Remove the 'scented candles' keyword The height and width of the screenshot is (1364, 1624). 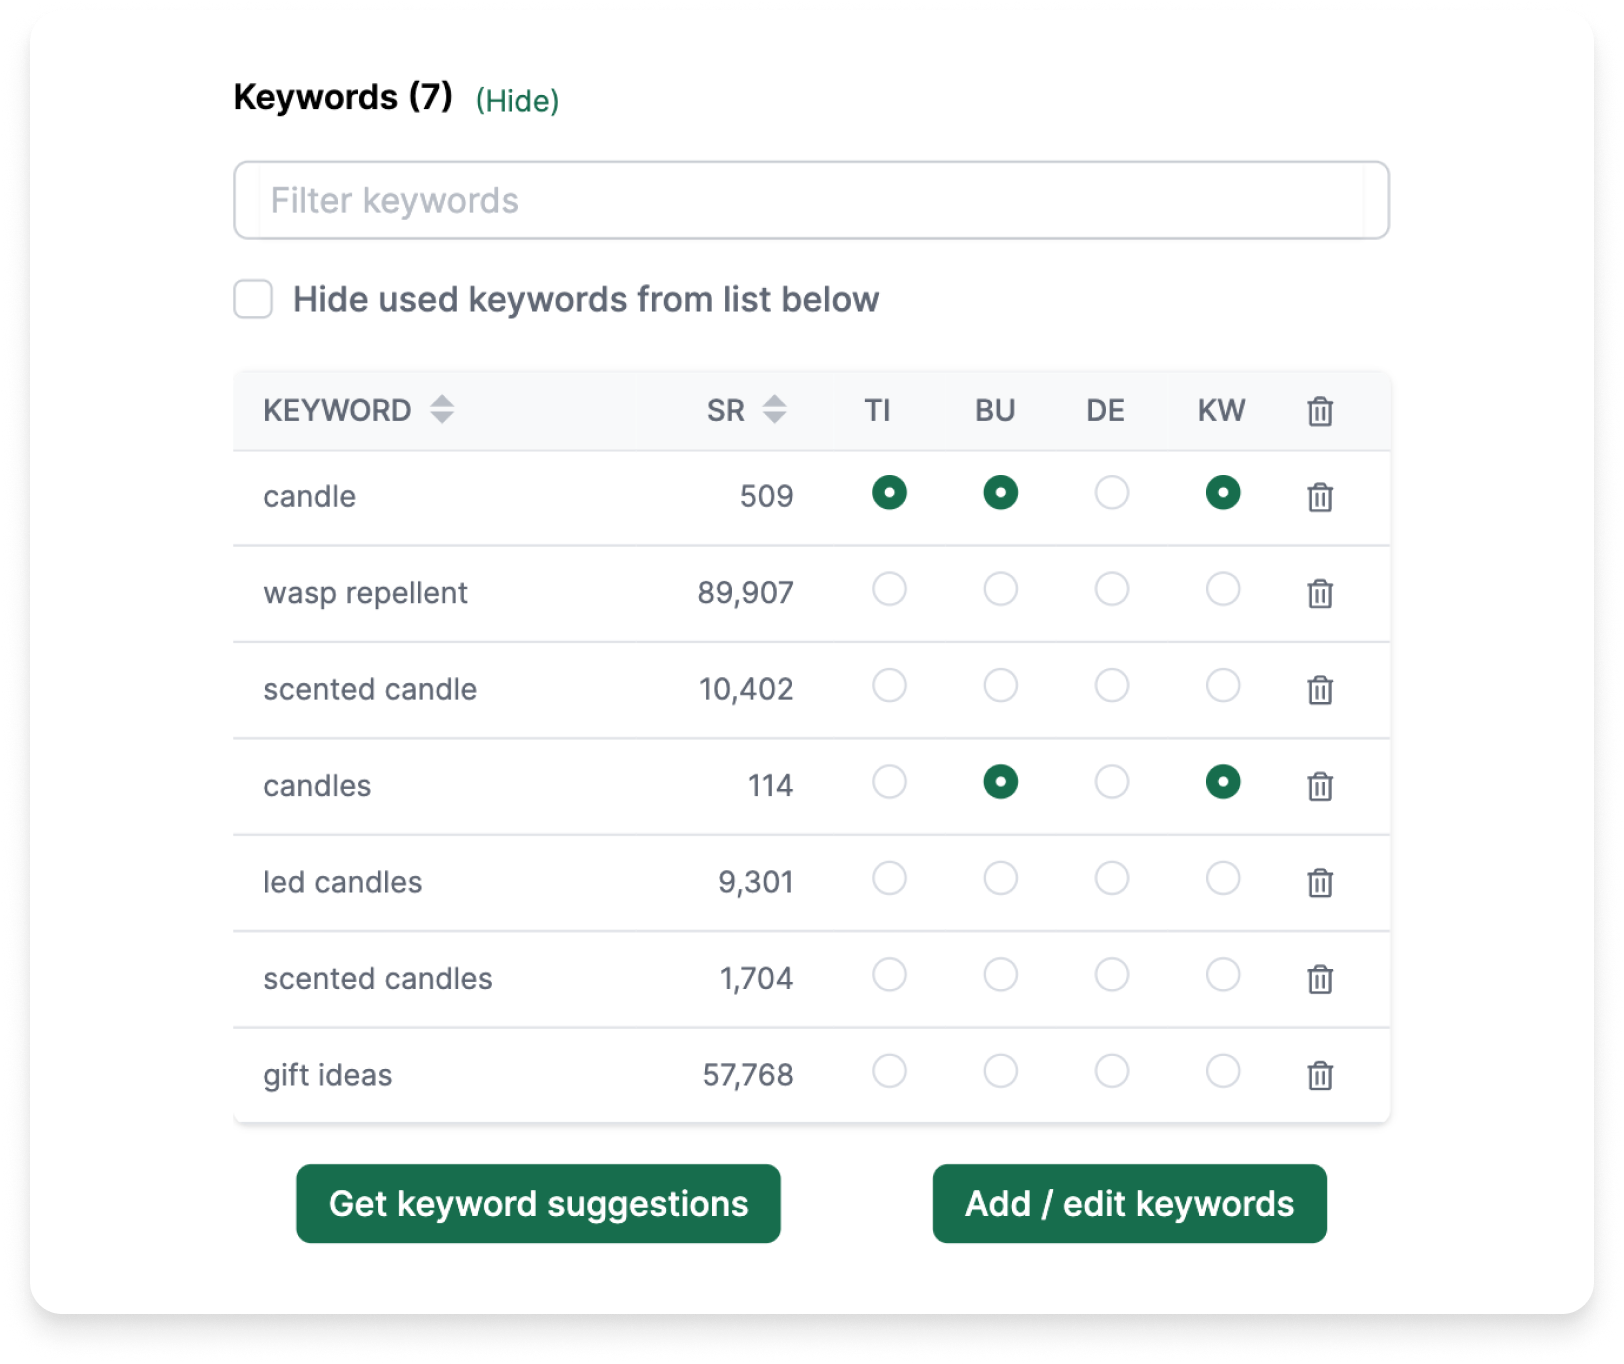[1320, 979]
